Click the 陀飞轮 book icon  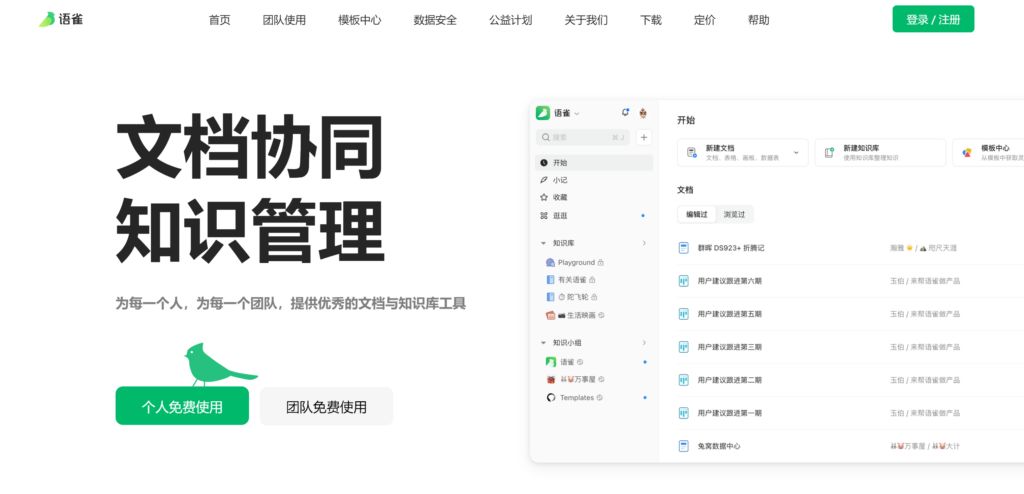[x=550, y=297]
